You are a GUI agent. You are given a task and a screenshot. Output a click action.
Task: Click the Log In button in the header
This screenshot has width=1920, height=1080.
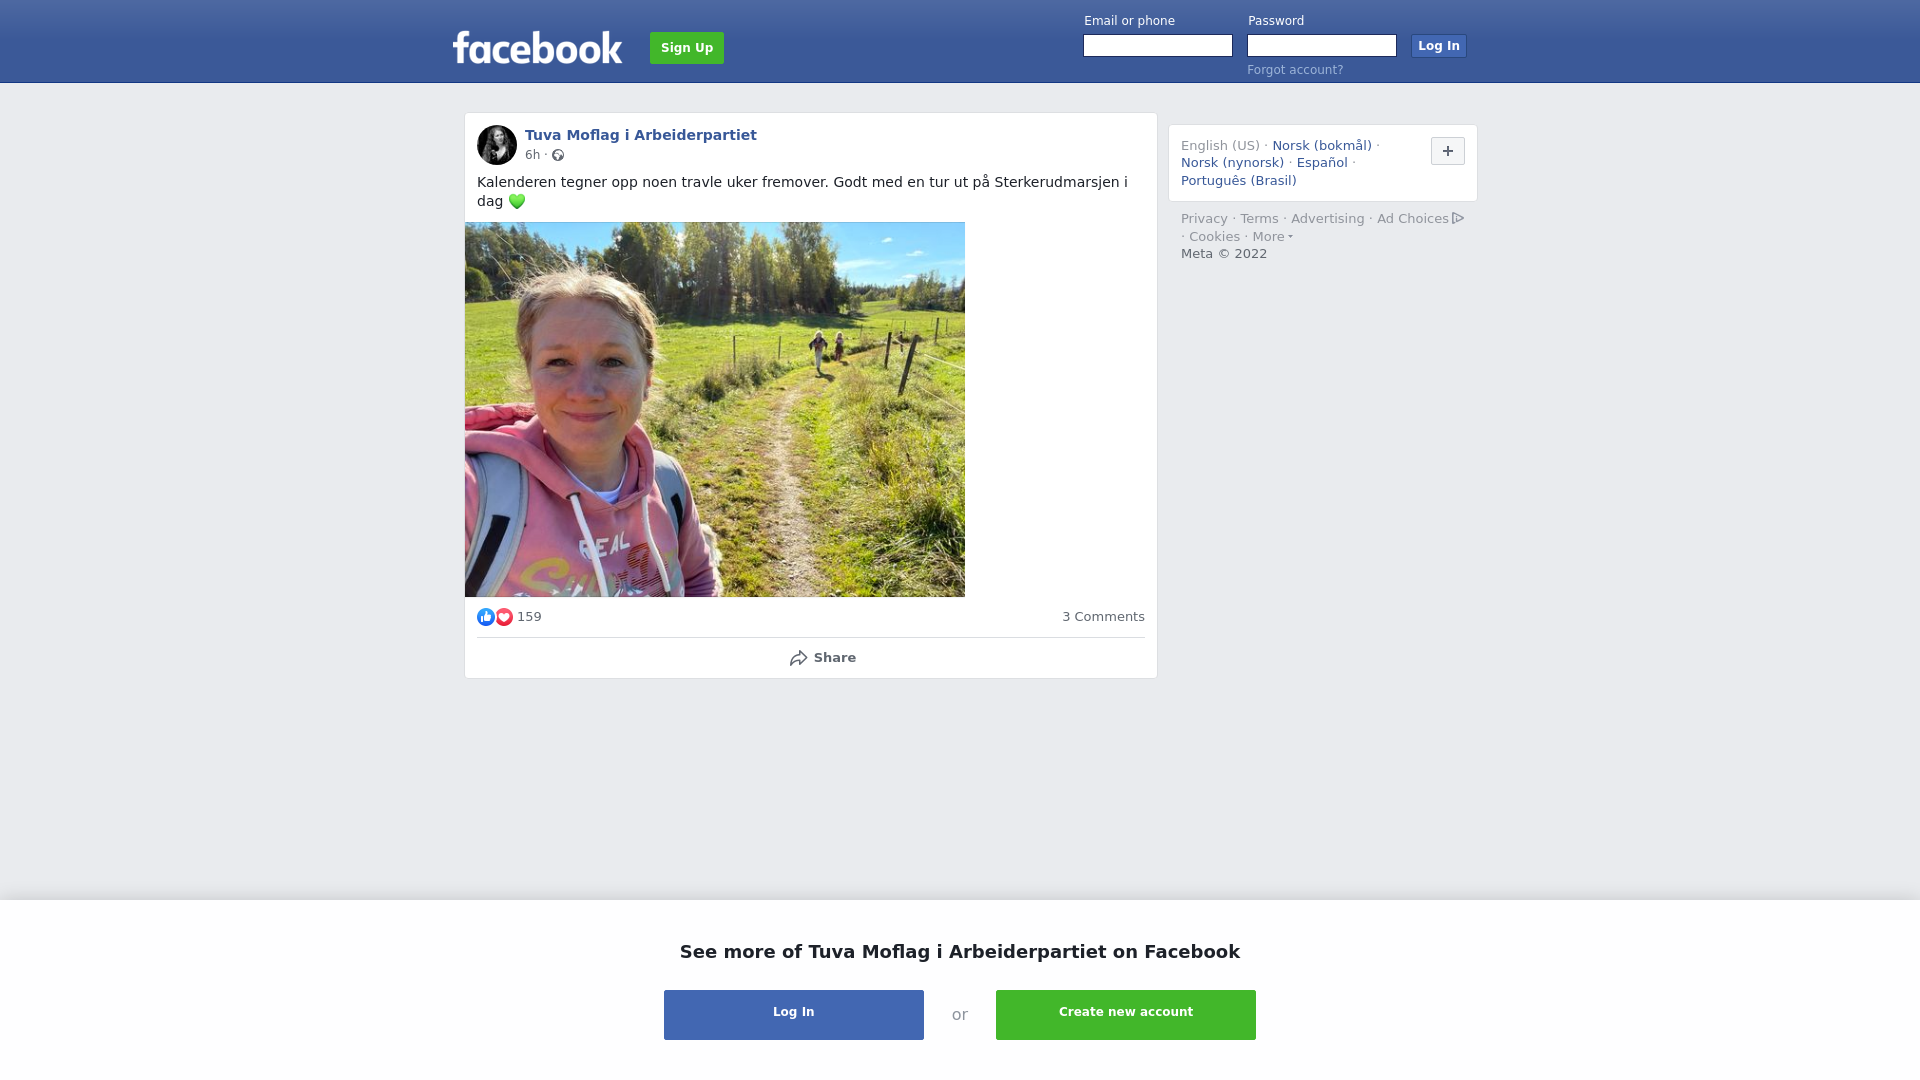(1439, 46)
